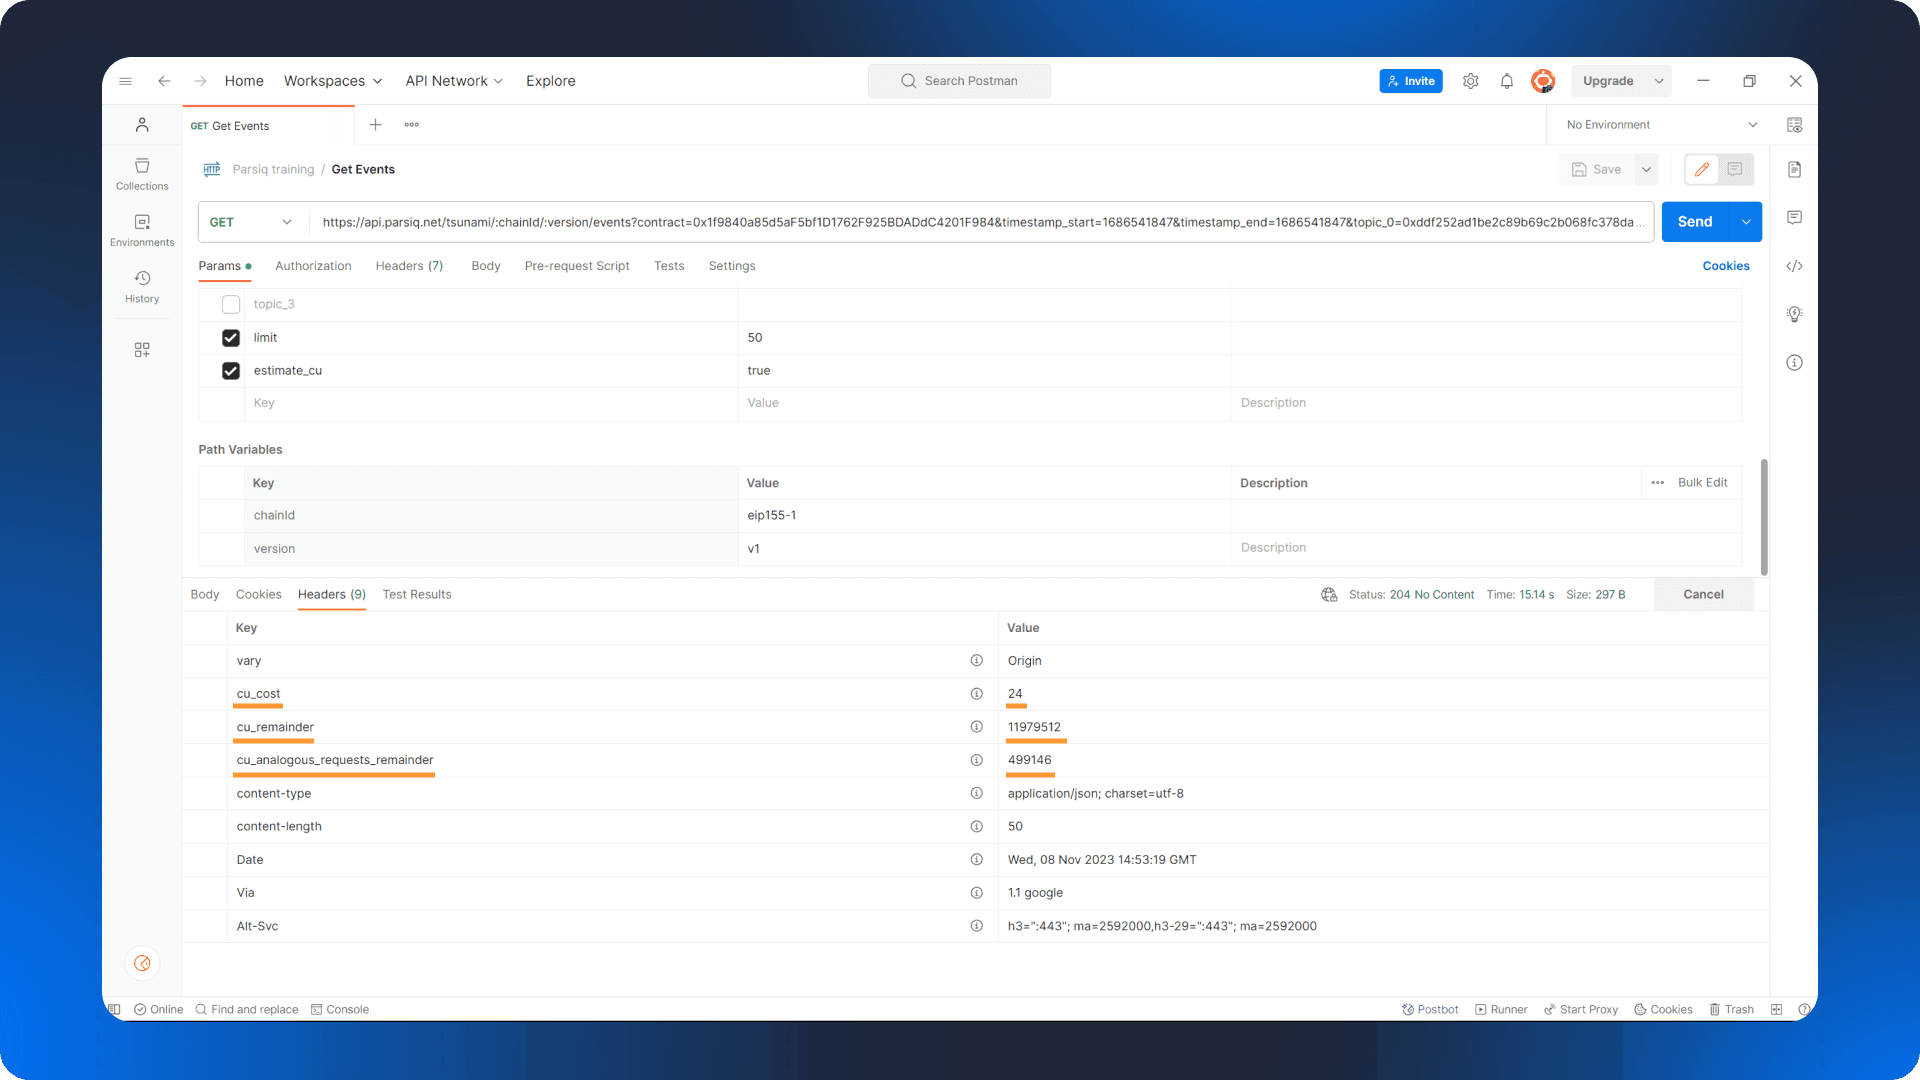Open the response Cookies tab
The height and width of the screenshot is (1080, 1920).
coord(258,594)
